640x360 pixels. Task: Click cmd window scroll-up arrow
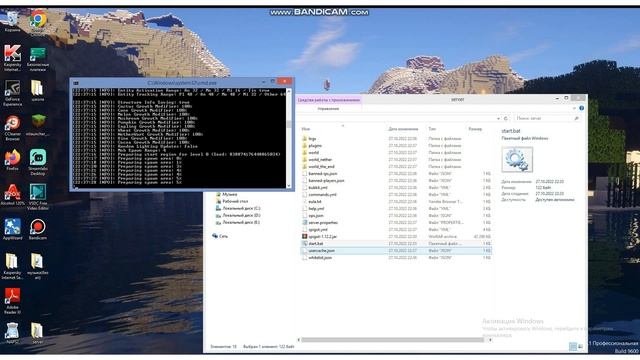[x=289, y=91]
